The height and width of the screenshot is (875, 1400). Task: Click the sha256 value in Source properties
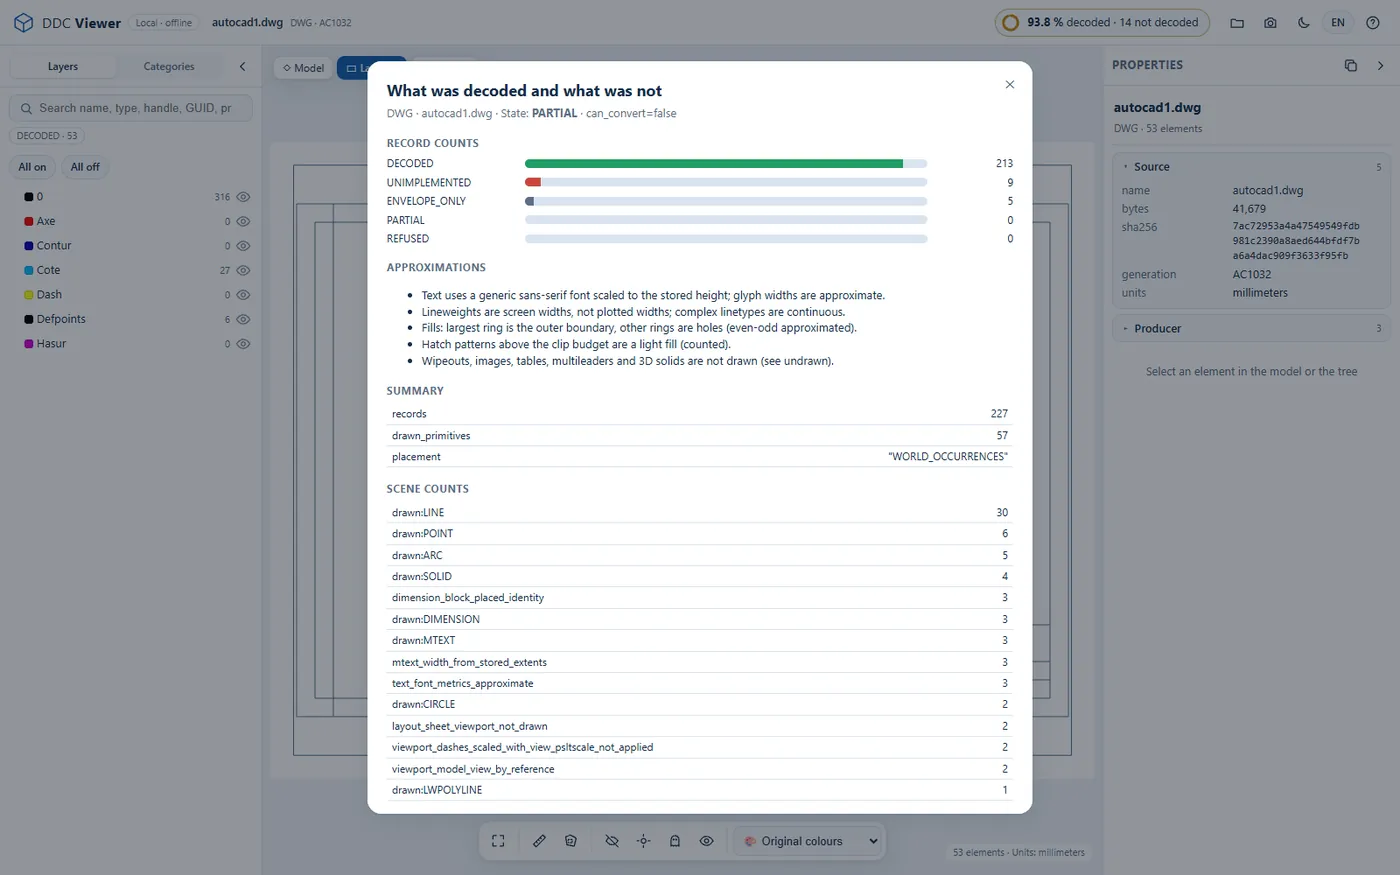pos(1296,241)
